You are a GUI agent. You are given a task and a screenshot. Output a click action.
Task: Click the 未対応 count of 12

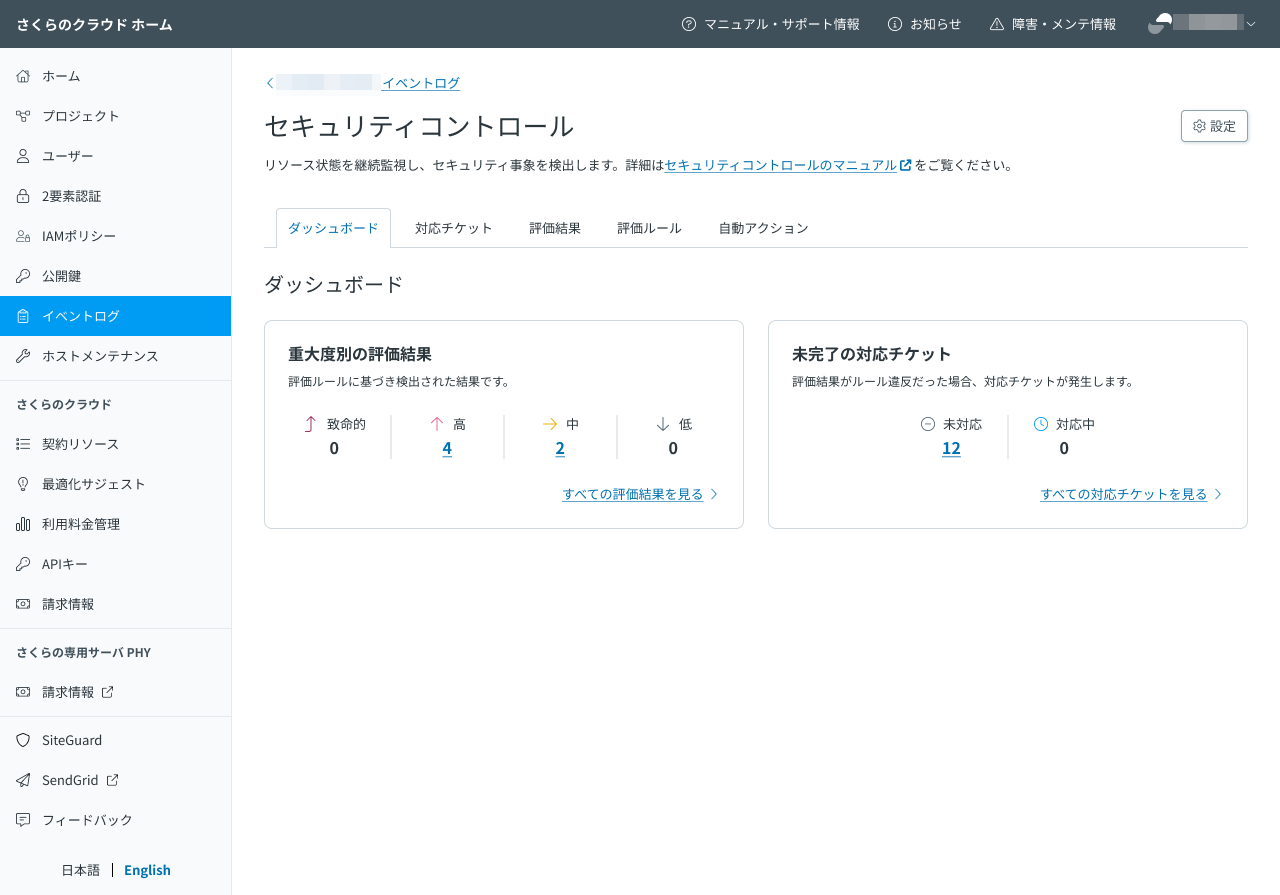pyautogui.click(x=951, y=448)
